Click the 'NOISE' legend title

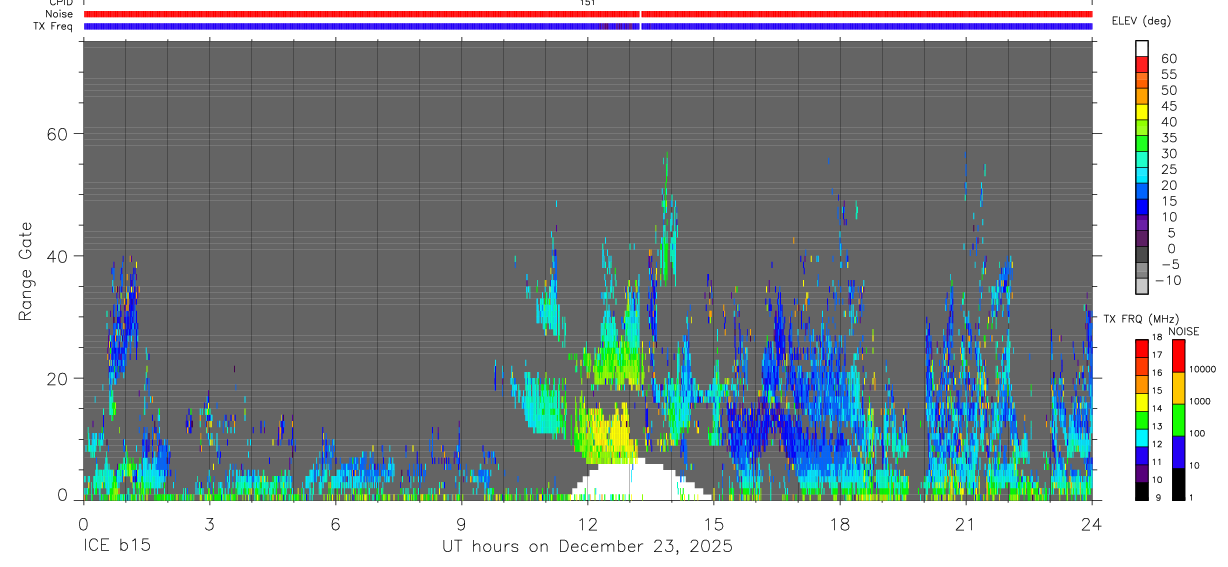pos(1184,332)
